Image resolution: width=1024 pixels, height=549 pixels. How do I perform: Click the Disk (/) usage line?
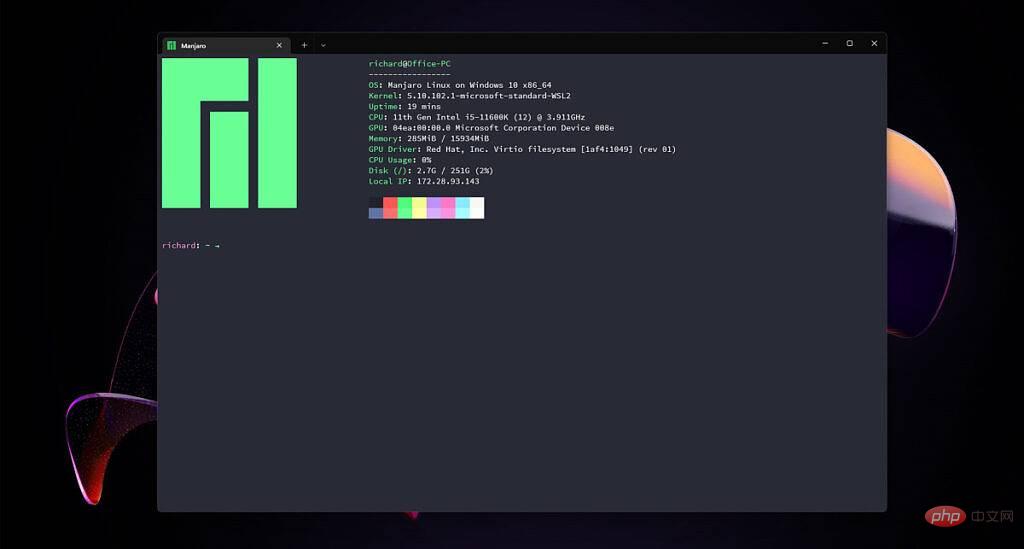click(431, 170)
